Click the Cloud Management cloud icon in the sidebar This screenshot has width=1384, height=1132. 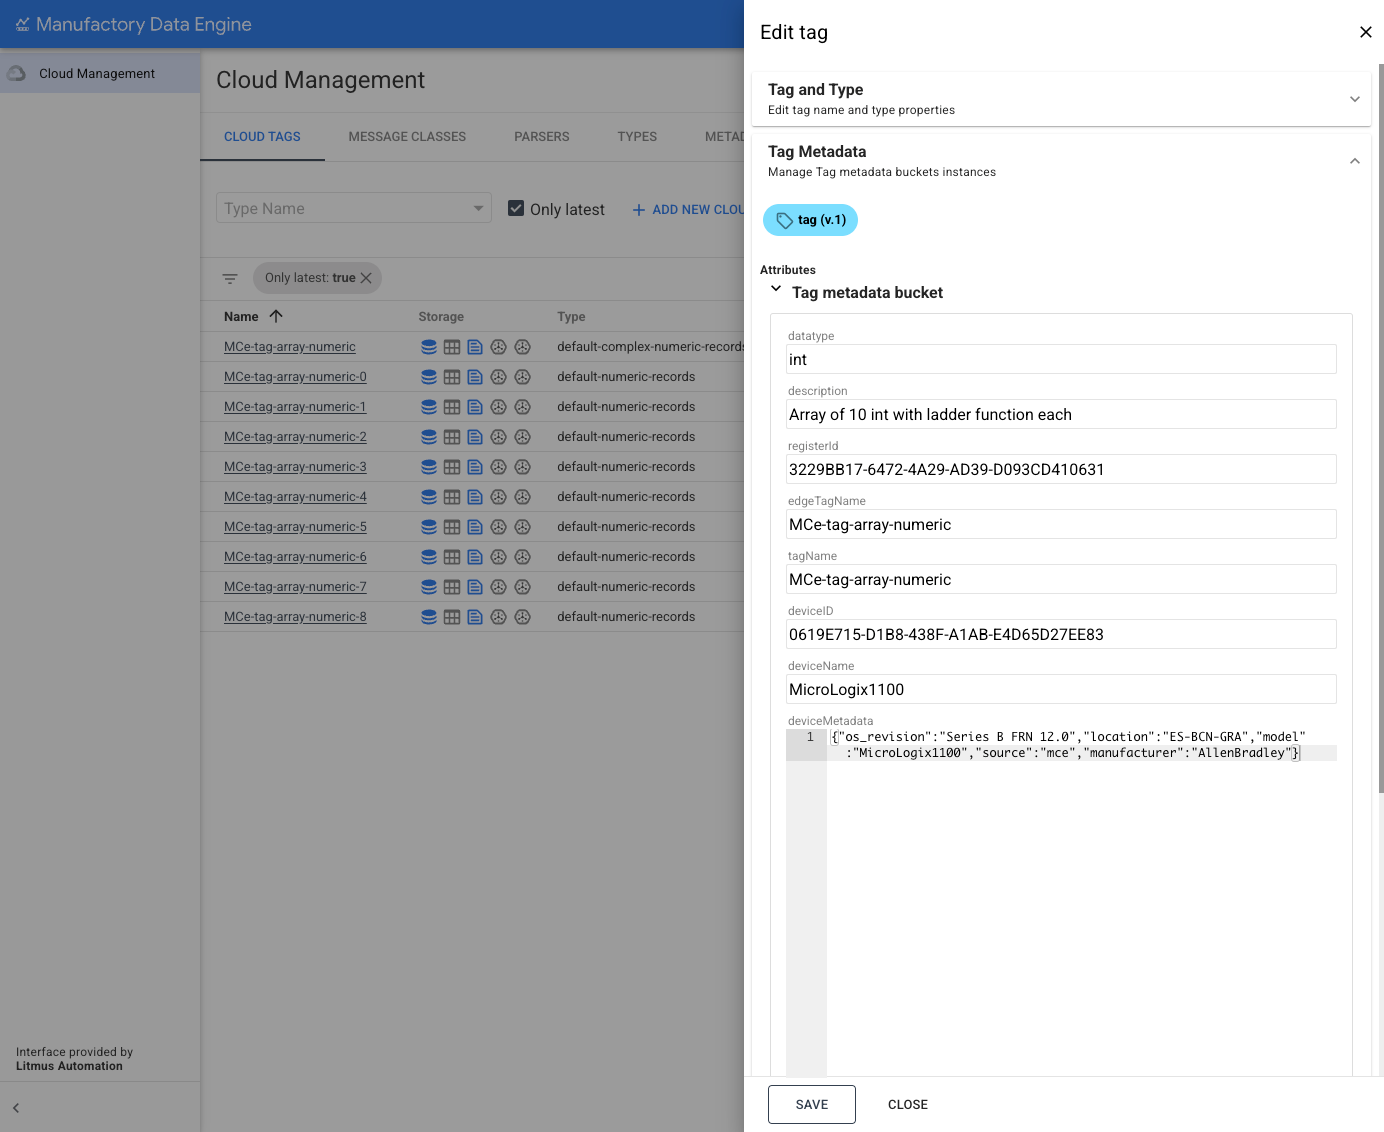[16, 72]
